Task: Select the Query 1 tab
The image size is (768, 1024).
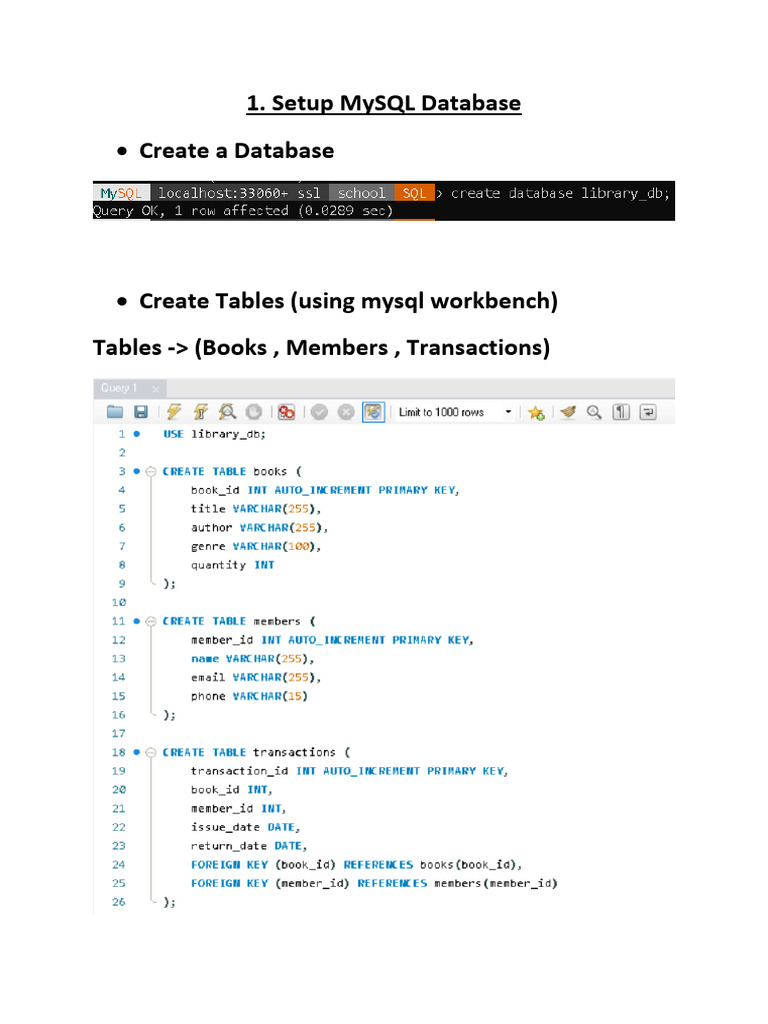Action: pyautogui.click(x=119, y=388)
